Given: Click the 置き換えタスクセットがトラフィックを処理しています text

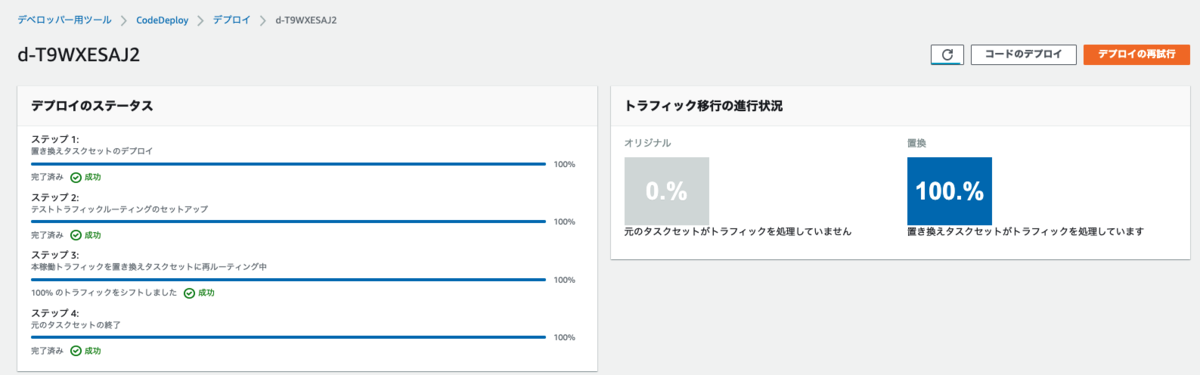Looking at the screenshot, I should coord(1025,231).
